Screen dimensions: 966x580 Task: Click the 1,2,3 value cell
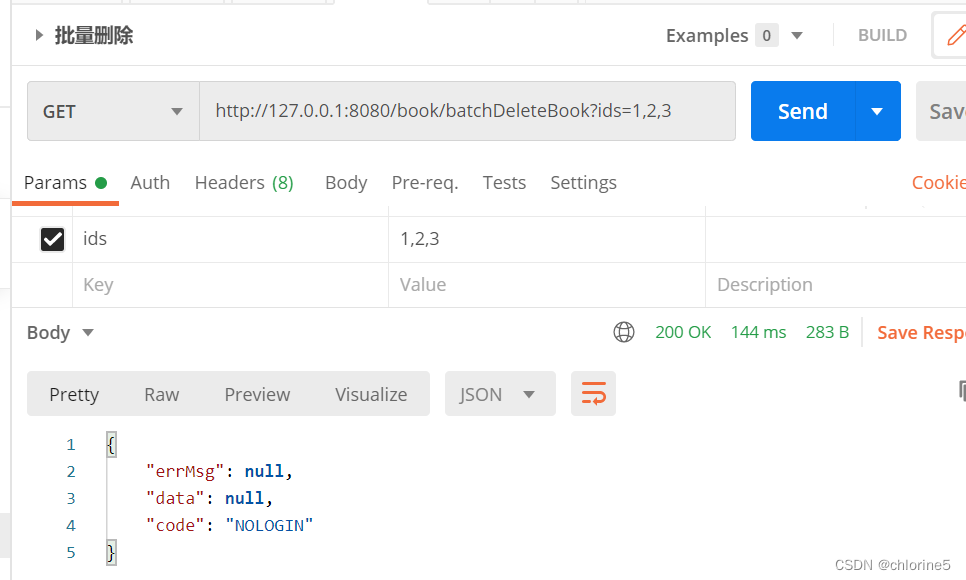click(x=547, y=239)
